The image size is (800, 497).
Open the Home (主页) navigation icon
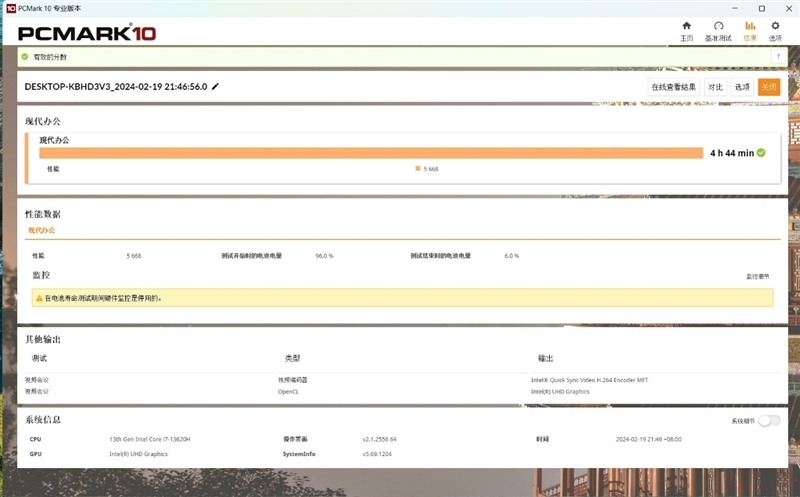pyautogui.click(x=687, y=26)
